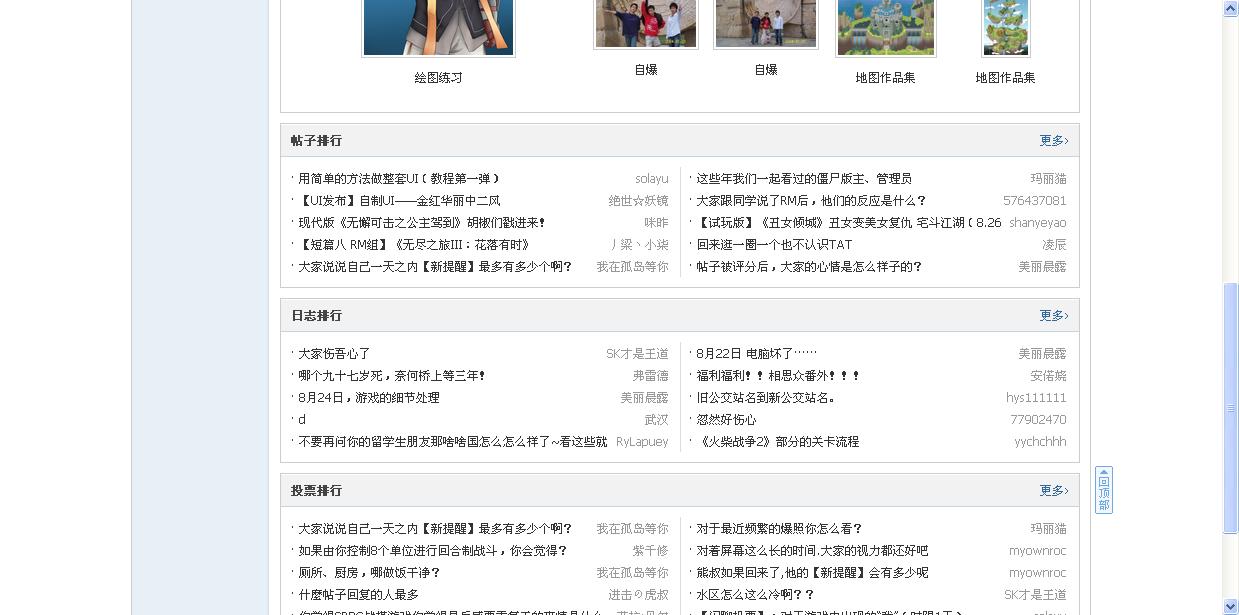Click author 絶世☆妖镜
Screen dimensions: 1239x615
tap(639, 201)
